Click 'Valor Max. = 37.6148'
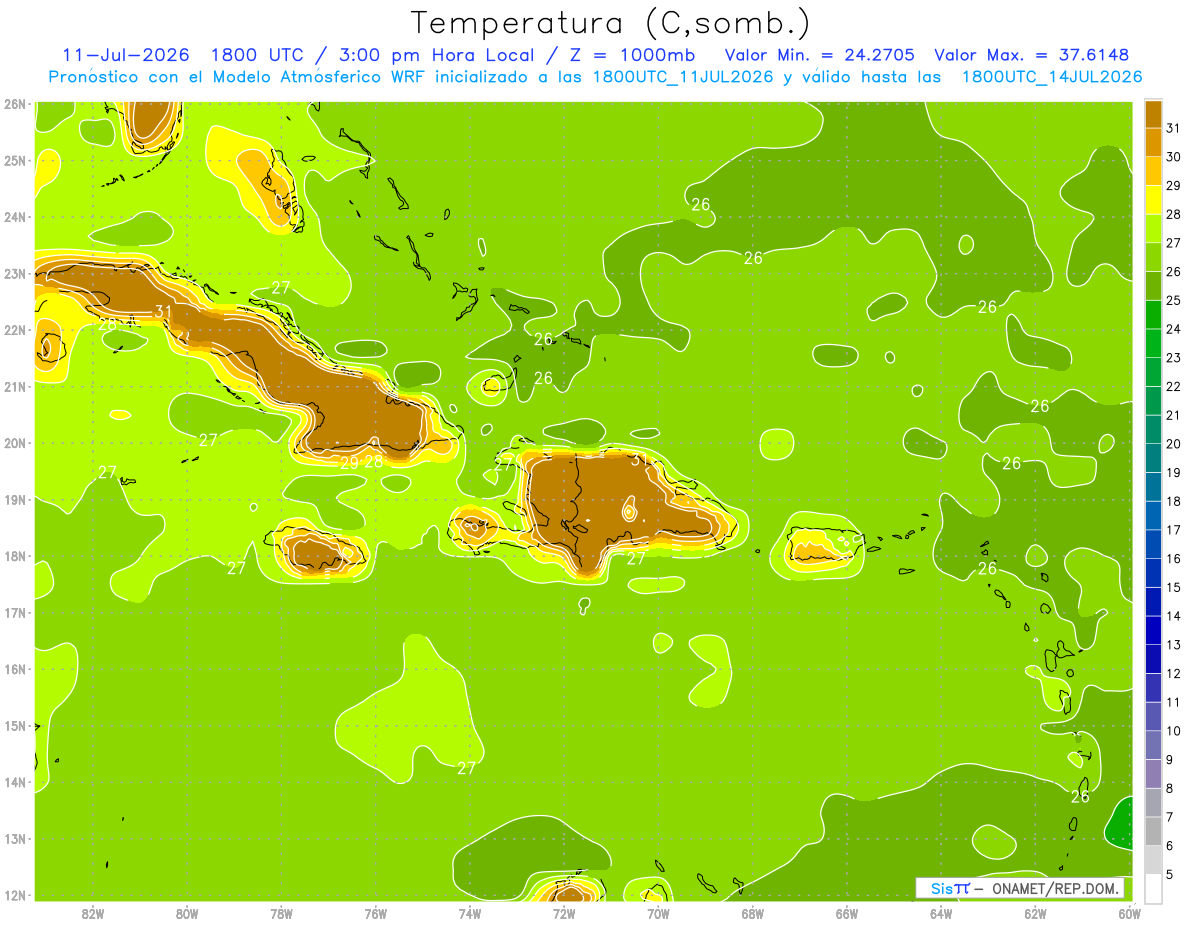The width and height of the screenshot is (1200, 927). point(1032,55)
